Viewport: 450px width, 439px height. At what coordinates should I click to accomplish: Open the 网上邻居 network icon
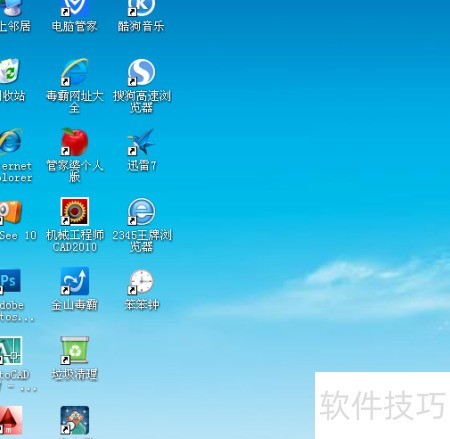point(10,7)
